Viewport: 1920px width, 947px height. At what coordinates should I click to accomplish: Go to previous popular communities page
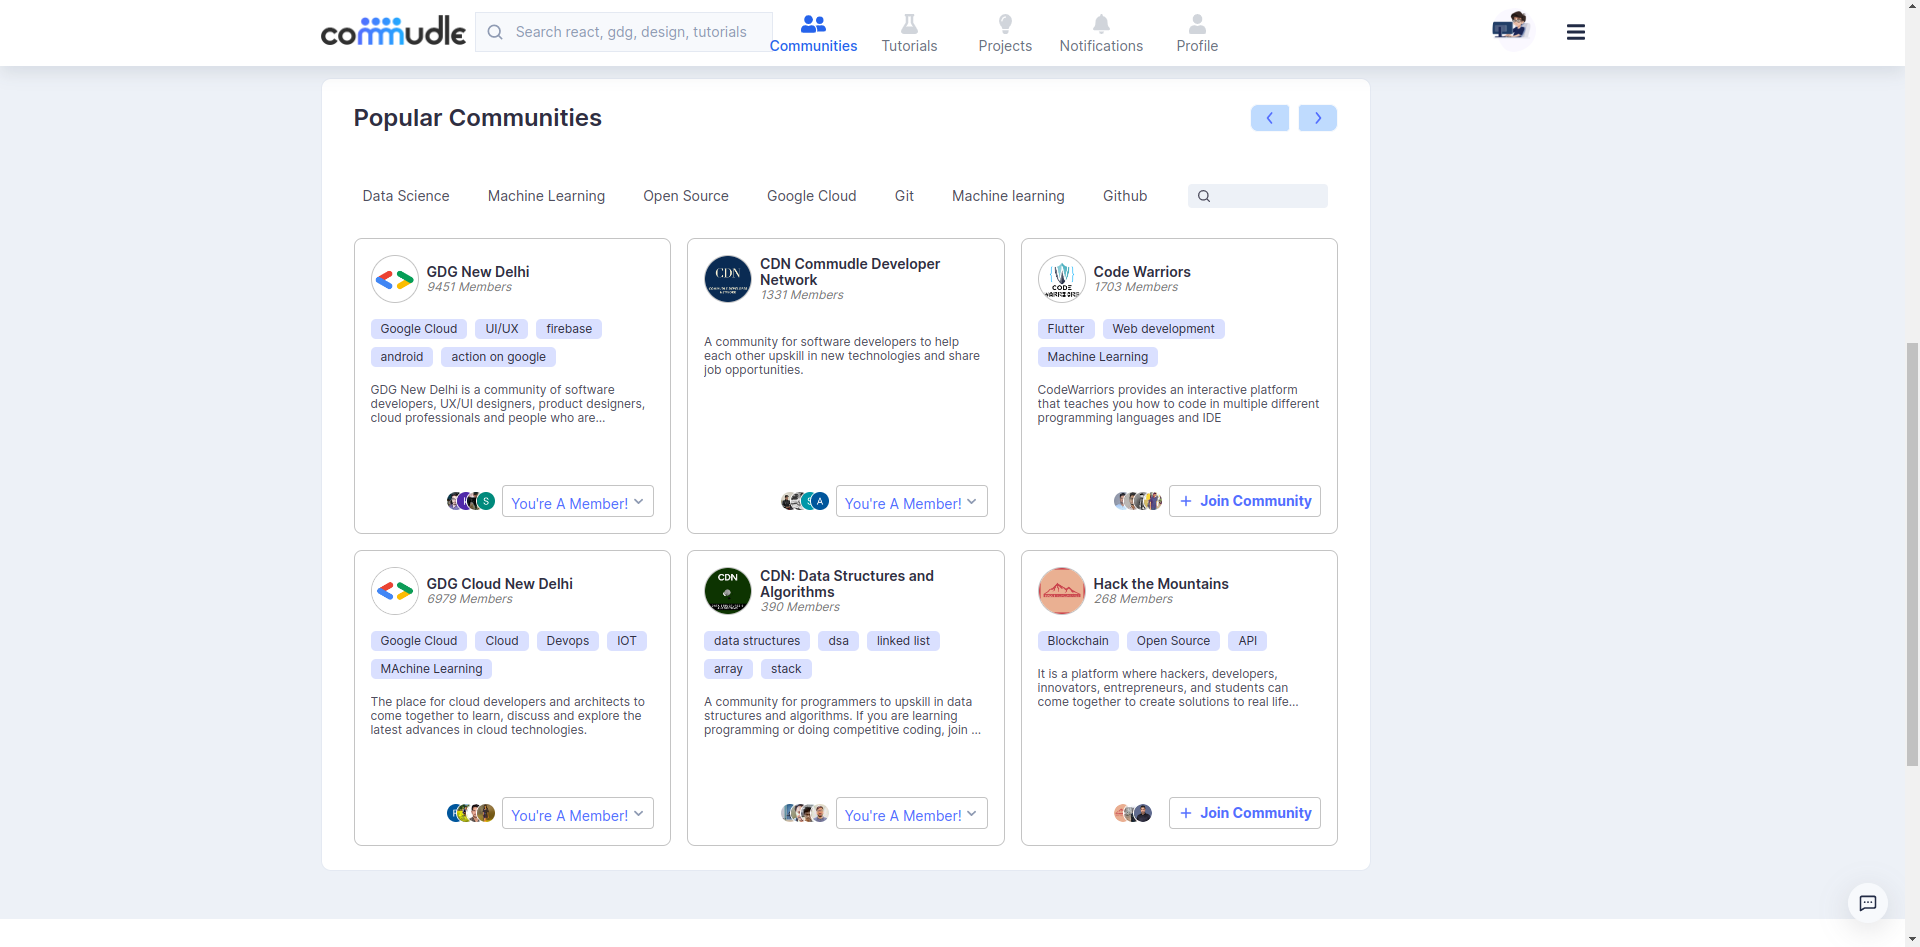pos(1270,118)
